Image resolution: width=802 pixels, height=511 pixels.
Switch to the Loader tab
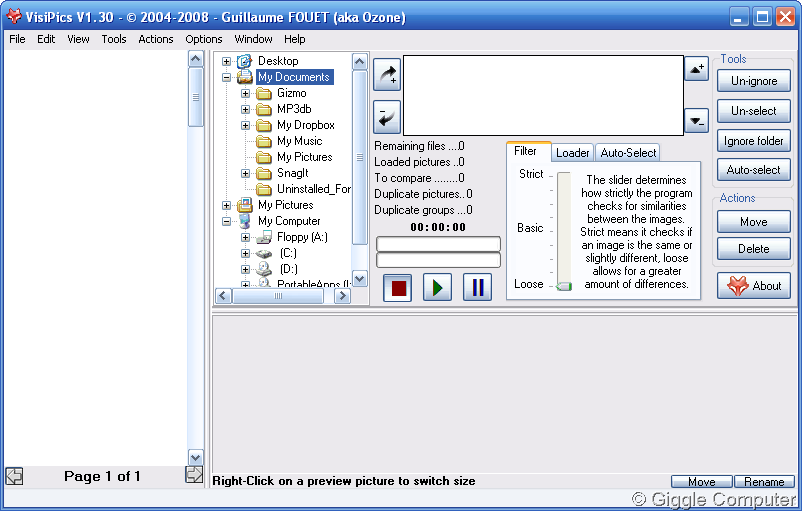tap(572, 153)
